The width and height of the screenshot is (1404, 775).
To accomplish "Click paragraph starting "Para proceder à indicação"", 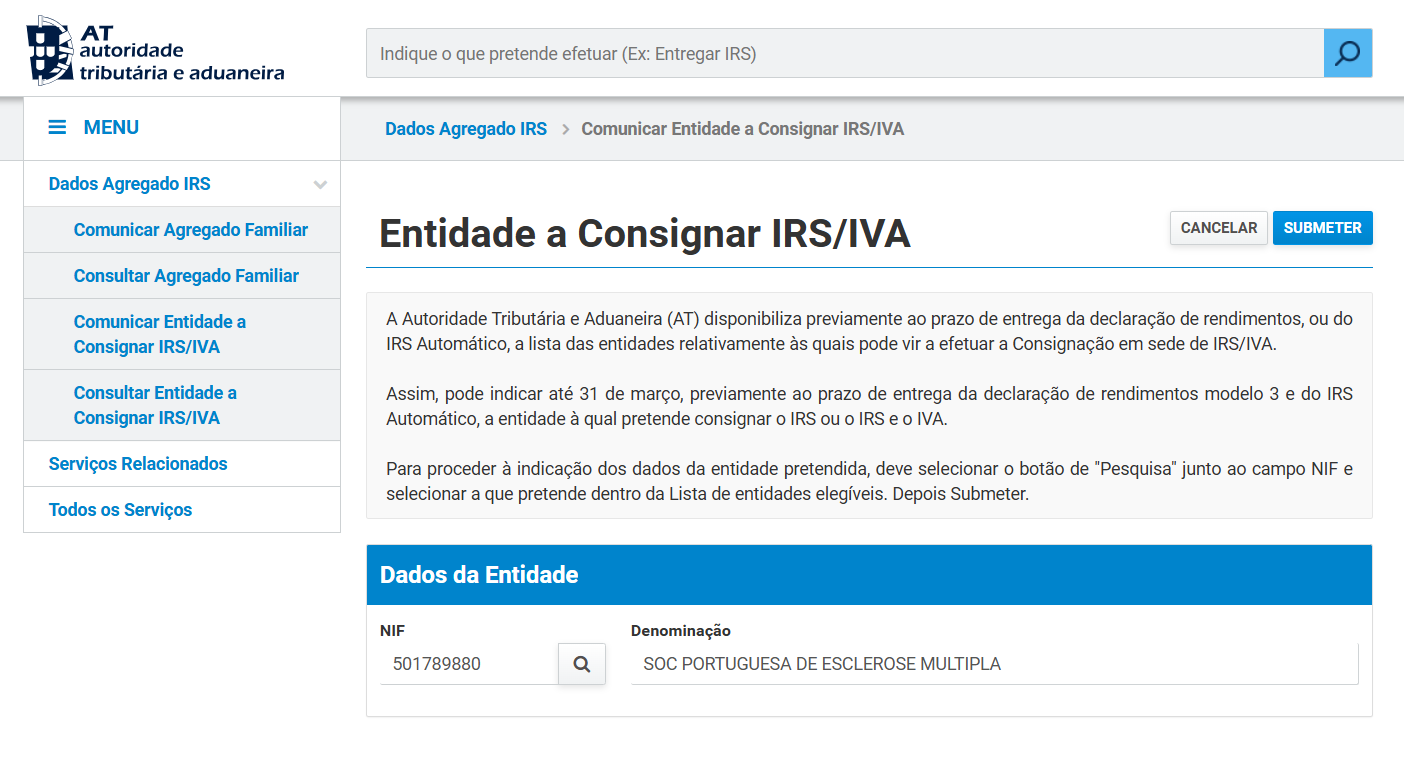I will [x=869, y=481].
